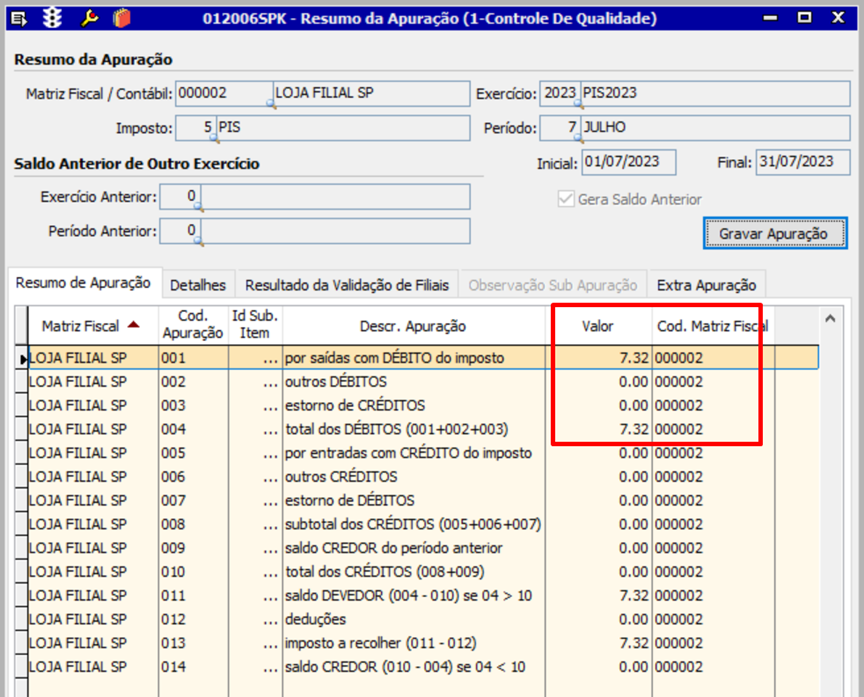Expand Id Sub. Item ellipsis on row 001
The image size is (864, 697).
[x=268, y=358]
